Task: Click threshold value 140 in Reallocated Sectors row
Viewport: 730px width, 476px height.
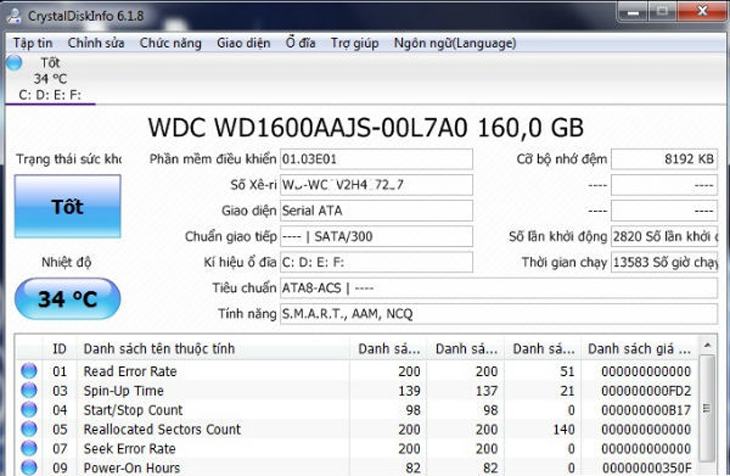Action: 564,429
